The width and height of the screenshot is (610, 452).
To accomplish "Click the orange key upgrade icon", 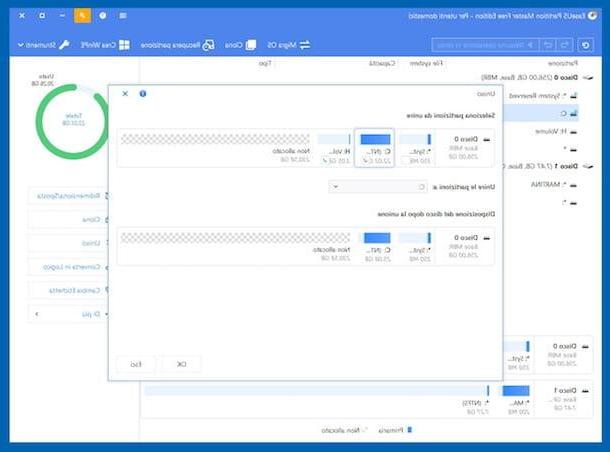I will [82, 16].
